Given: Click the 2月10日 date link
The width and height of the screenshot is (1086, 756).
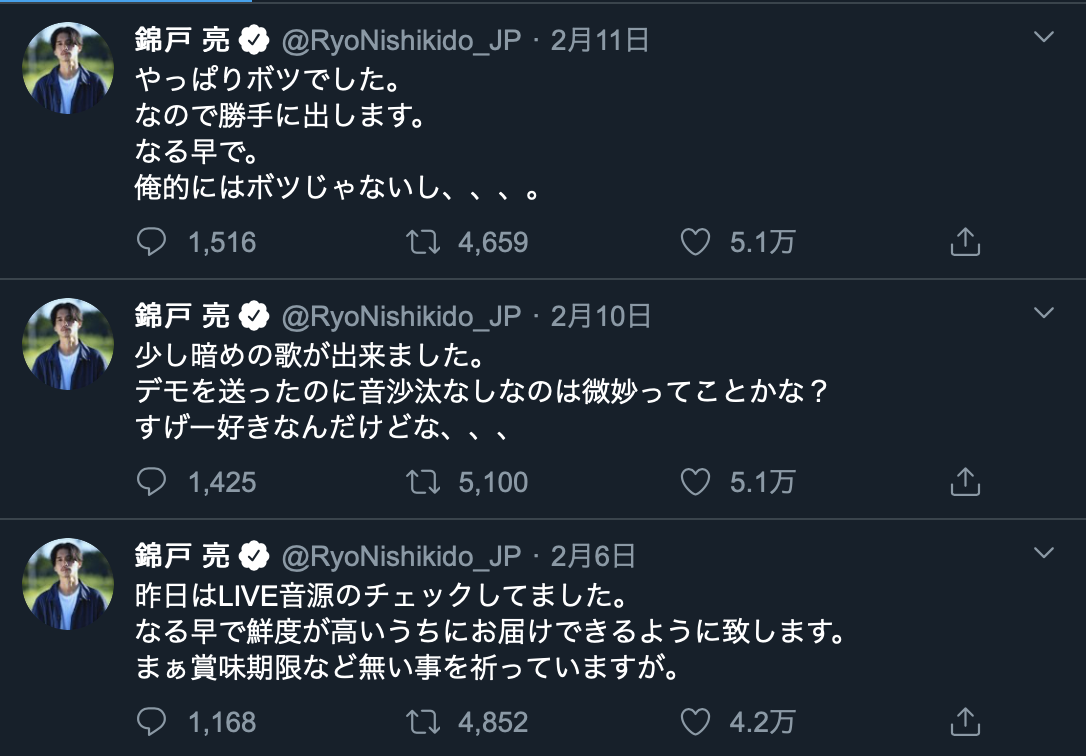Looking at the screenshot, I should point(600,317).
